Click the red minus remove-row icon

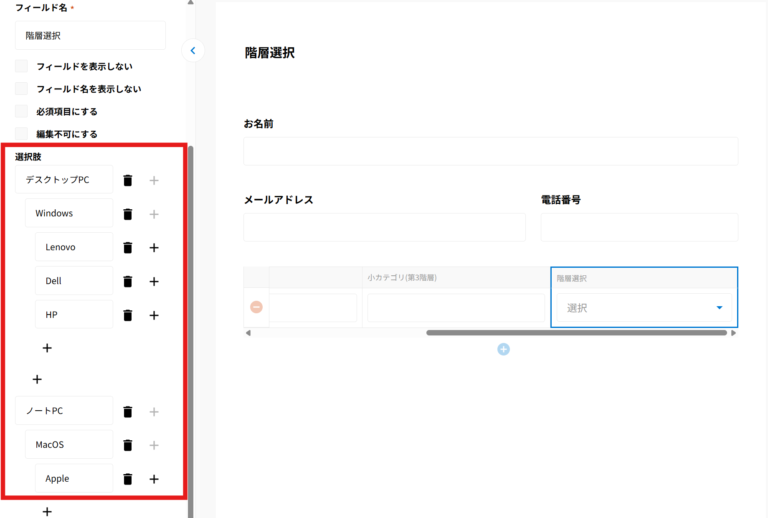256,307
